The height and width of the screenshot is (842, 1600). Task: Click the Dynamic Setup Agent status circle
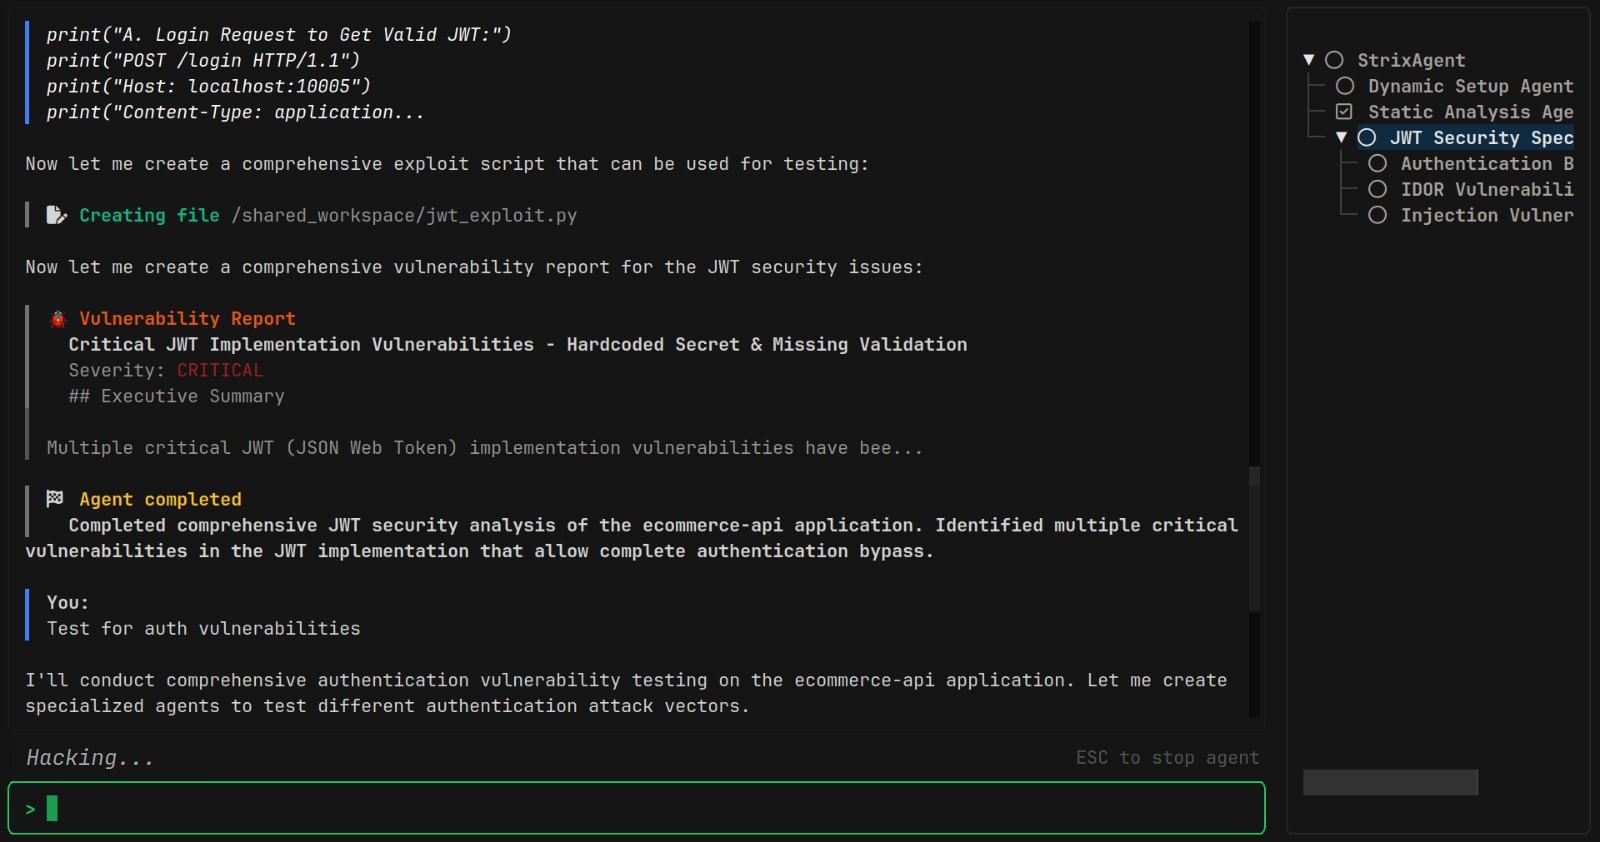tap(1345, 86)
